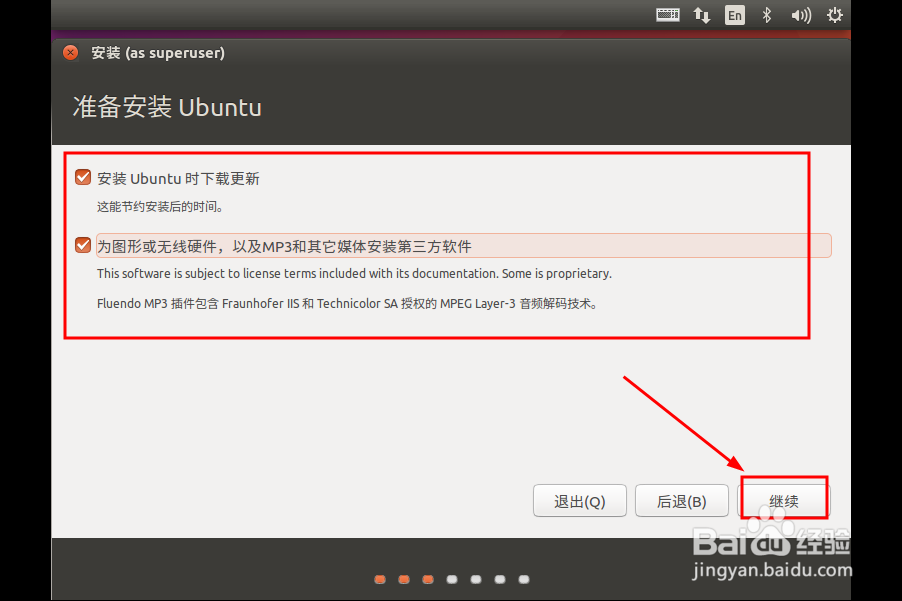The width and height of the screenshot is (902, 601).
Task: Click the Fluendo MP3 插件 description text
Action: click(348, 304)
